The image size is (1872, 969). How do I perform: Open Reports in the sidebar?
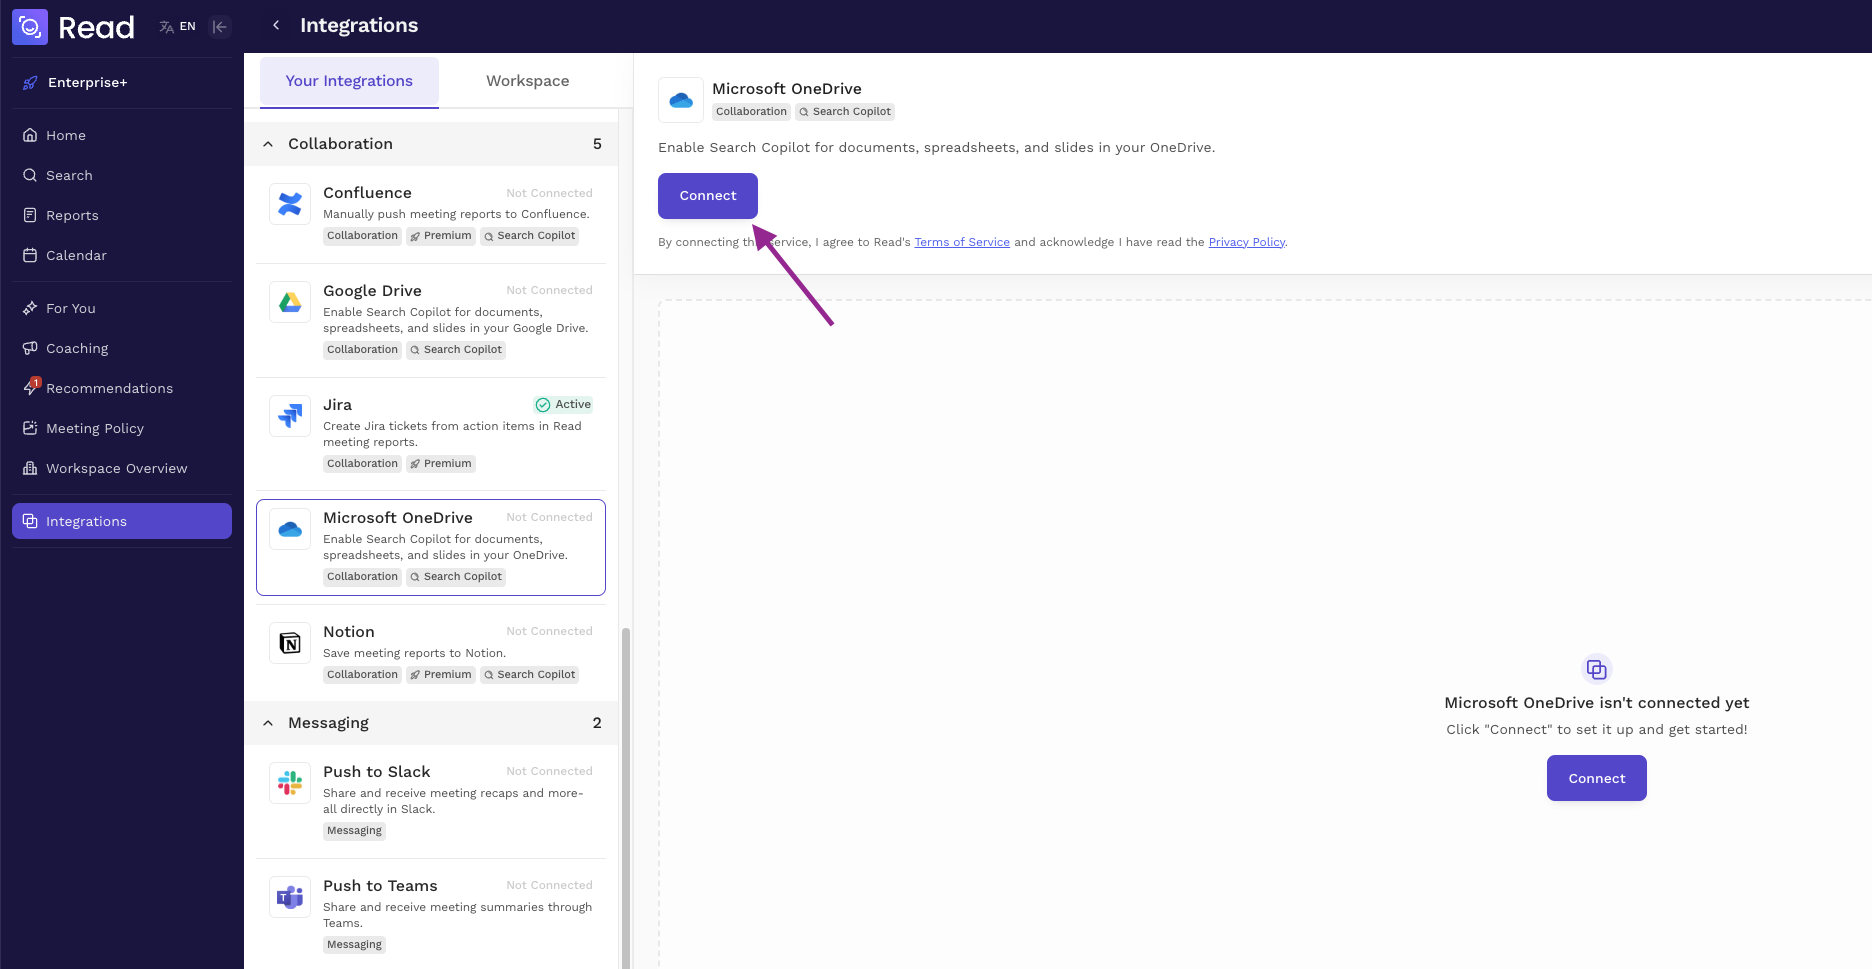[x=122, y=215]
